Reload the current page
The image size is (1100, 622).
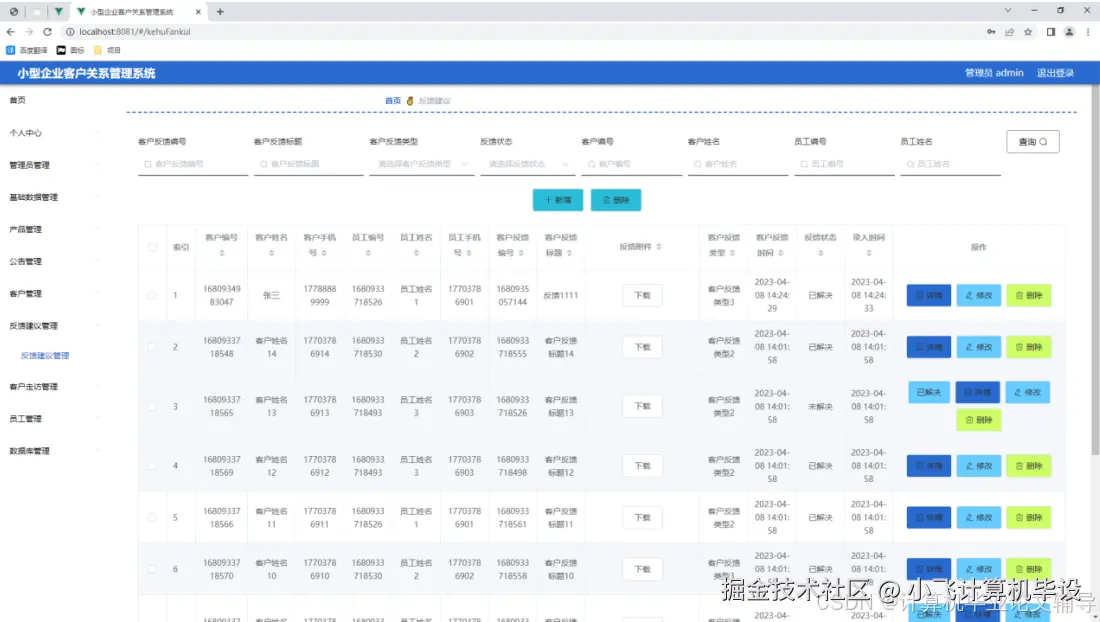[x=47, y=32]
